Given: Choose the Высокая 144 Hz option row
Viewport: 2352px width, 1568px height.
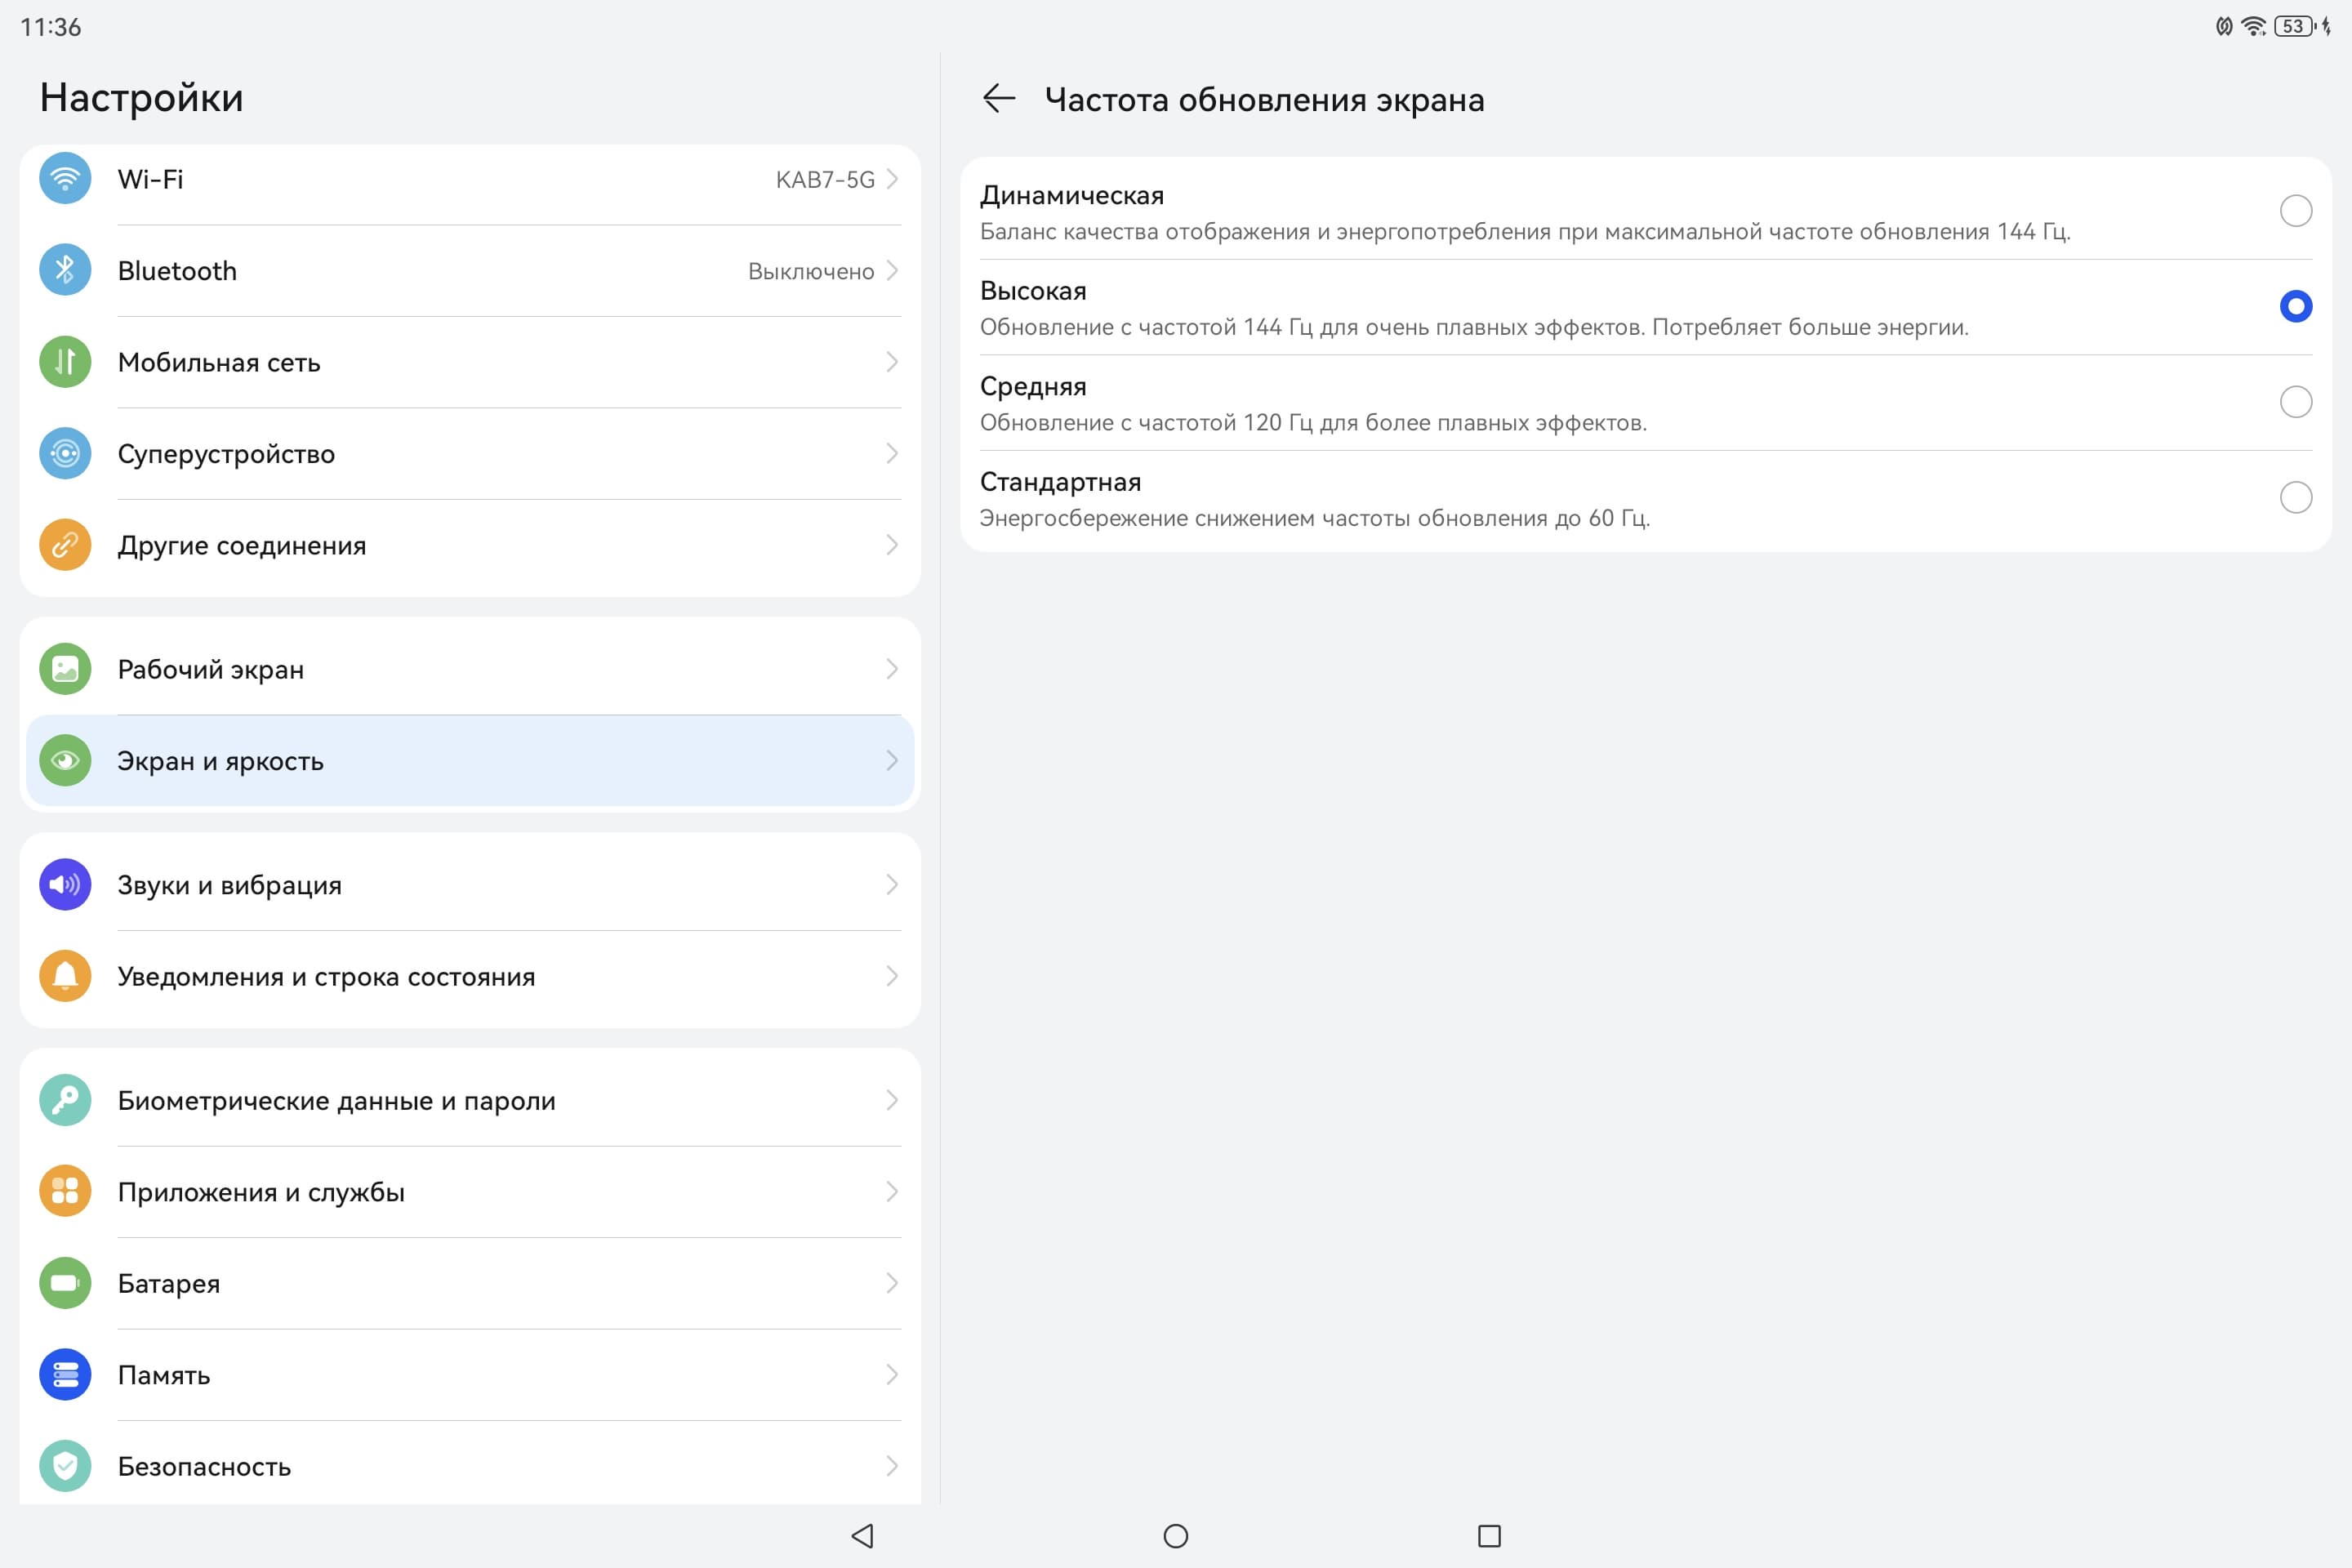Looking at the screenshot, I should 1600,307.
